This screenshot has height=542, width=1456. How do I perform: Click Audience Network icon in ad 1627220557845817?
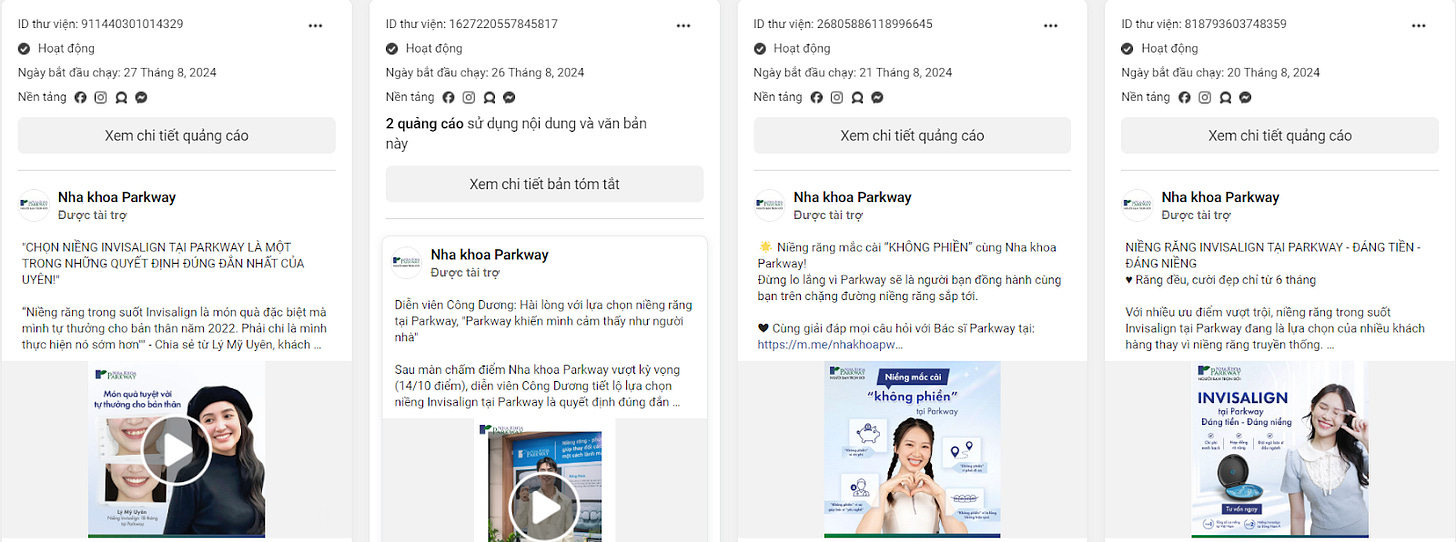pos(489,98)
